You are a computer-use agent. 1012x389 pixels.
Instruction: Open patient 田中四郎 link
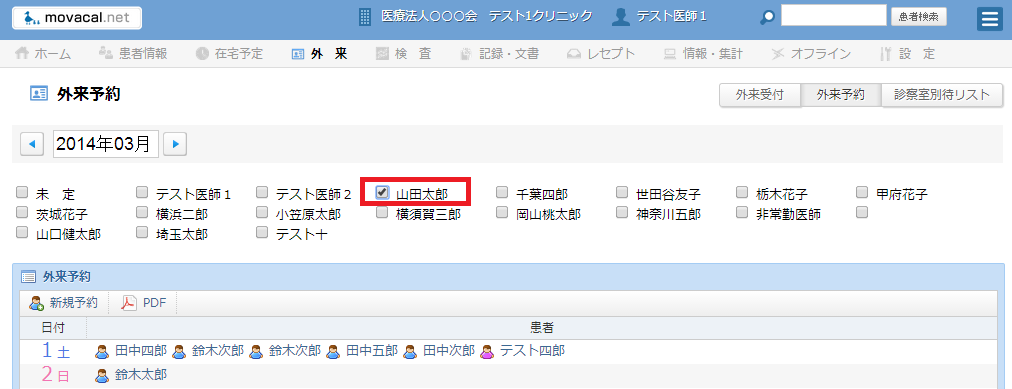pyautogui.click(x=141, y=352)
